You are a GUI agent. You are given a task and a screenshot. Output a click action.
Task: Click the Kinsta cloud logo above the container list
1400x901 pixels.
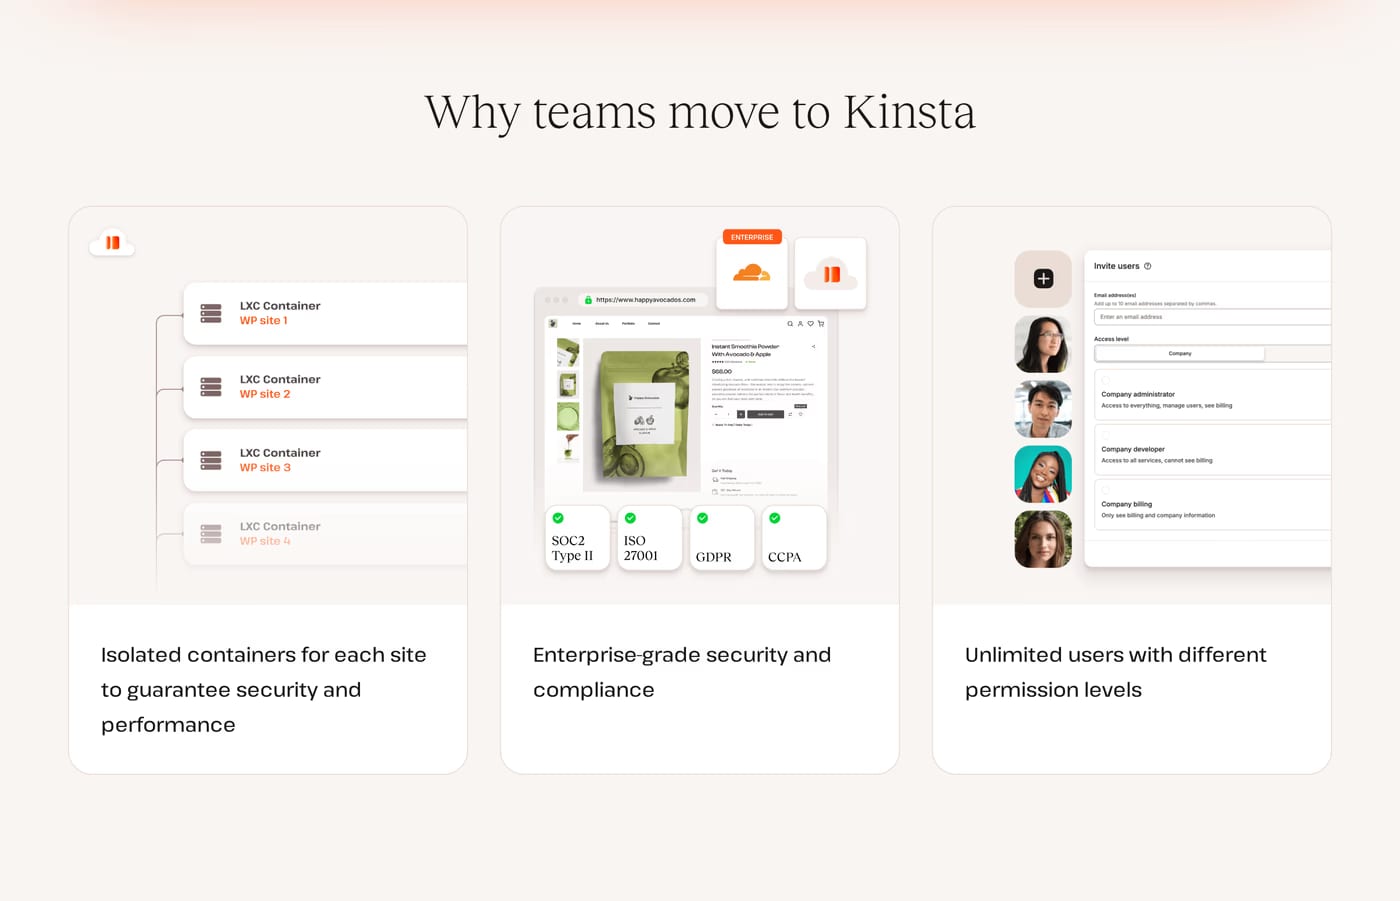(112, 243)
